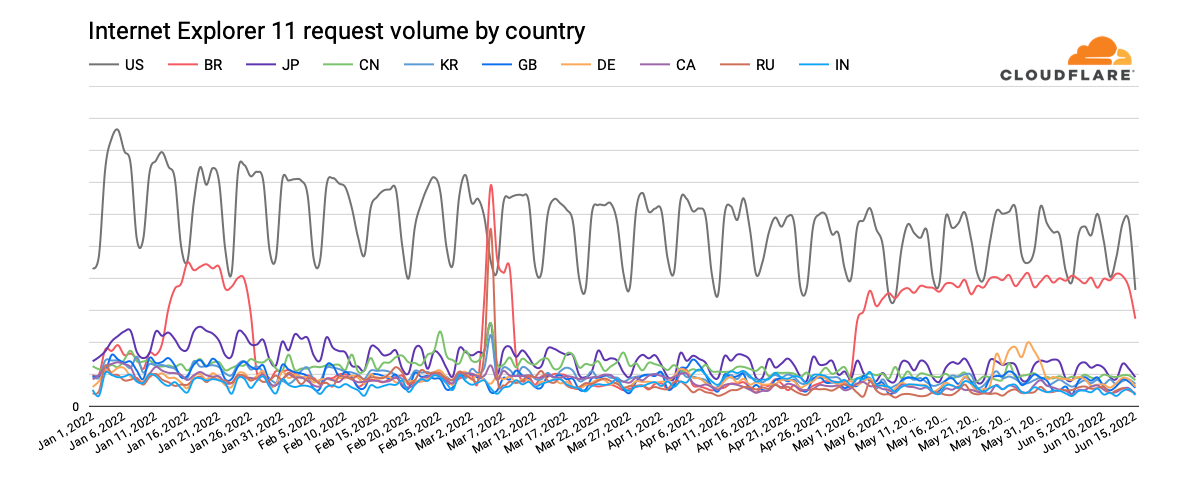
Task: Click the Feb 25, 2022 axis label
Action: click(x=410, y=433)
